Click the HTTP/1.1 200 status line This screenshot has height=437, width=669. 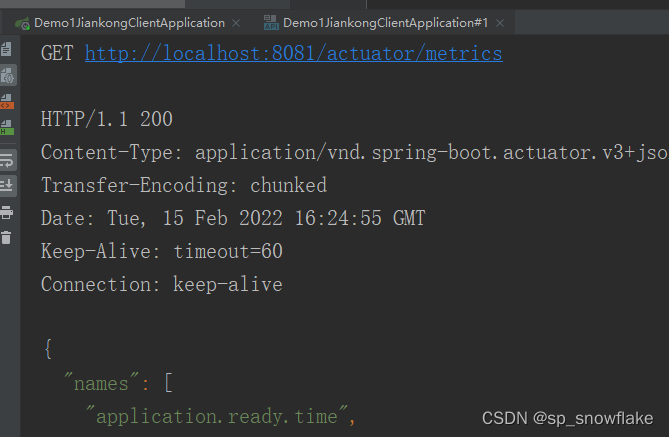(107, 119)
